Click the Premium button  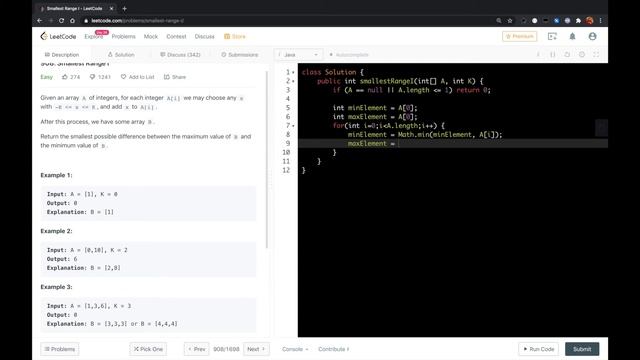pos(520,36)
